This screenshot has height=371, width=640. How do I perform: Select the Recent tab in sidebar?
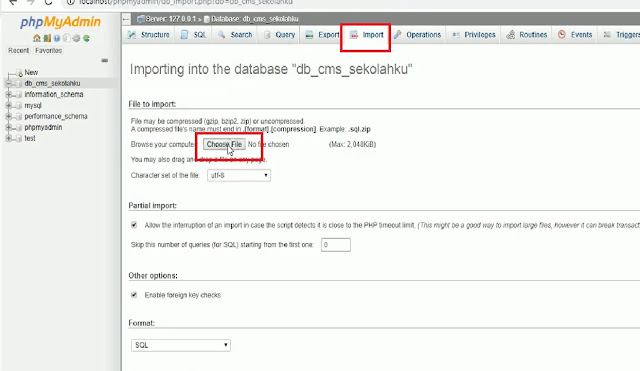pyautogui.click(x=18, y=51)
